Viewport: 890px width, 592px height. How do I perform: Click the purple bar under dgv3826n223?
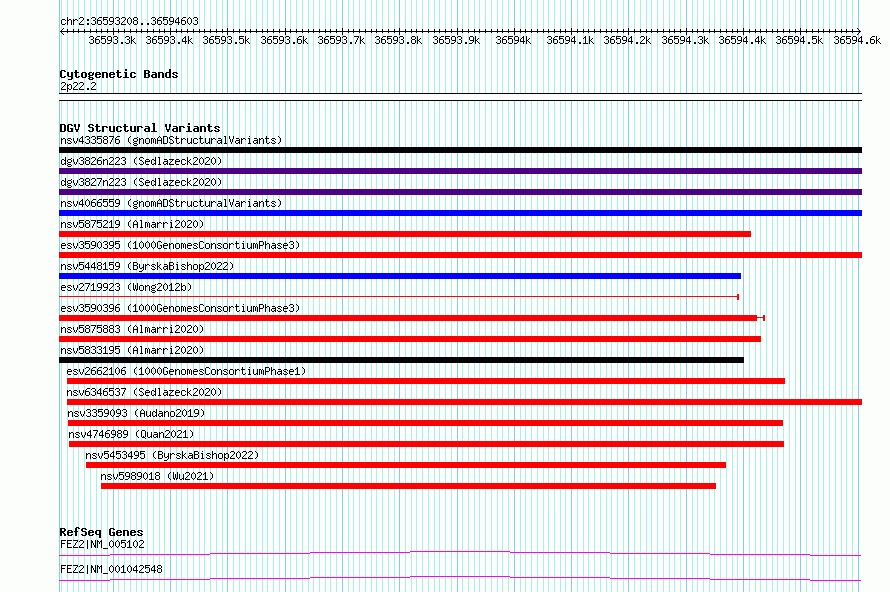(x=460, y=171)
